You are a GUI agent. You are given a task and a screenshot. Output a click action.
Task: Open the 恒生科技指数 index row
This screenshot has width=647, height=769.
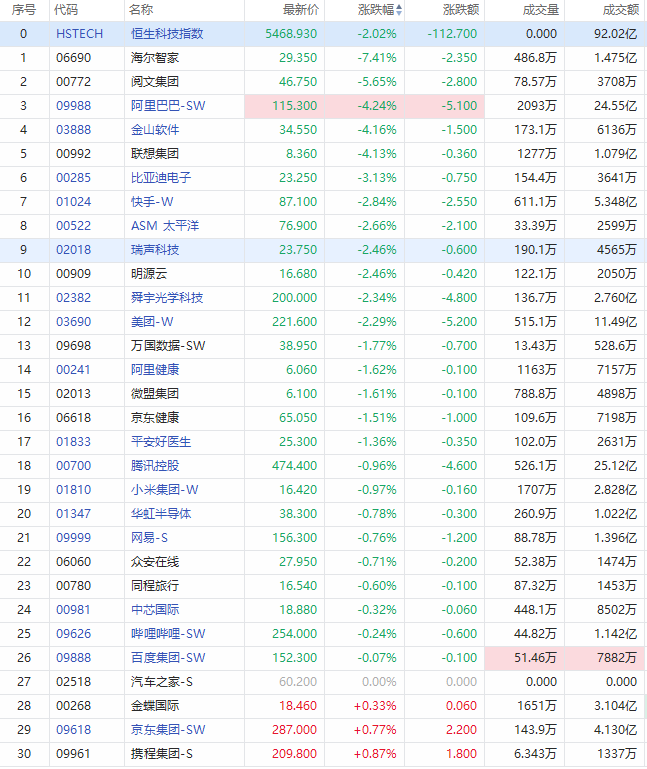coord(167,34)
